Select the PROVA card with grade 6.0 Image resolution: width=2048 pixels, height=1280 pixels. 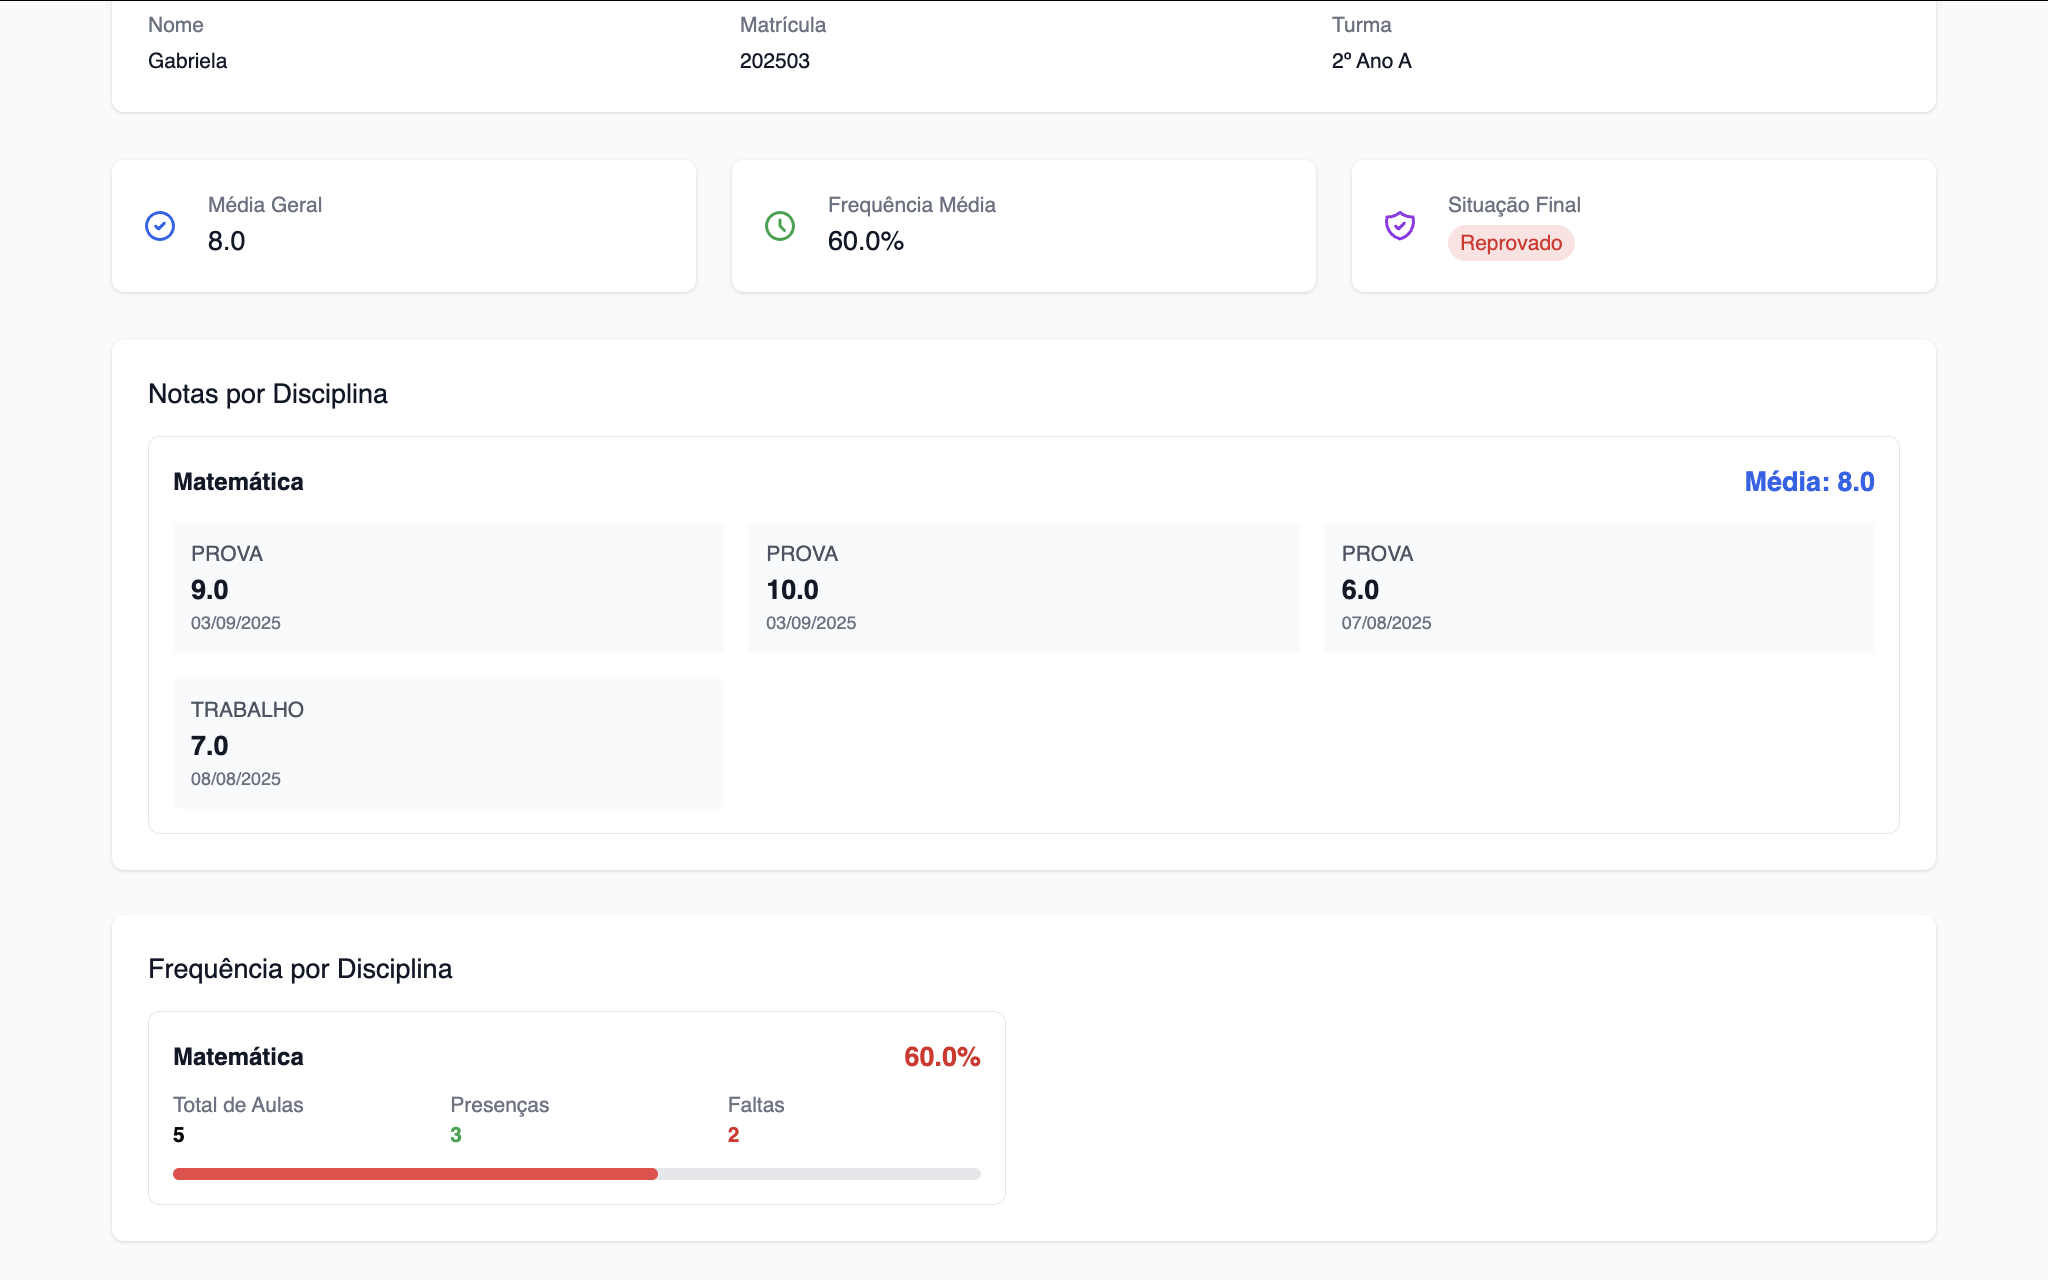[x=1598, y=587]
